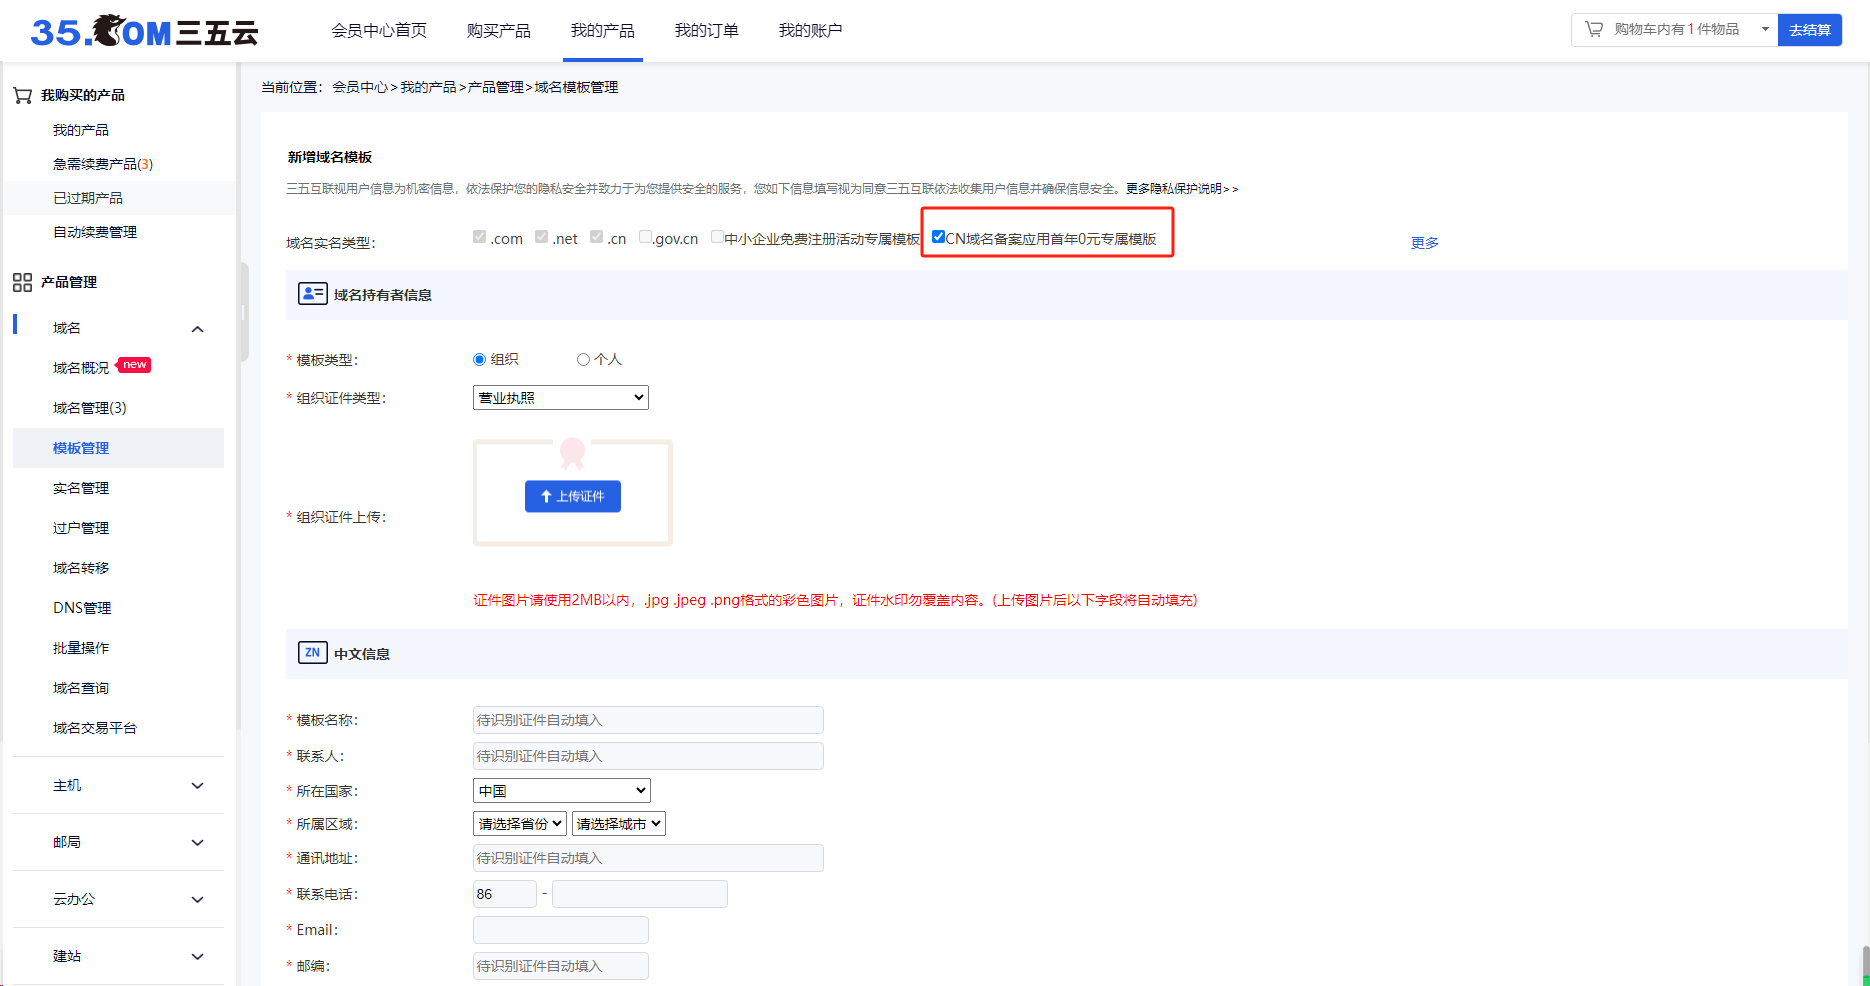Viewport: 1870px width, 986px height.
Task: Uncheck the CN域名备案应用首年0元专属模版 checkbox
Action: (x=938, y=237)
